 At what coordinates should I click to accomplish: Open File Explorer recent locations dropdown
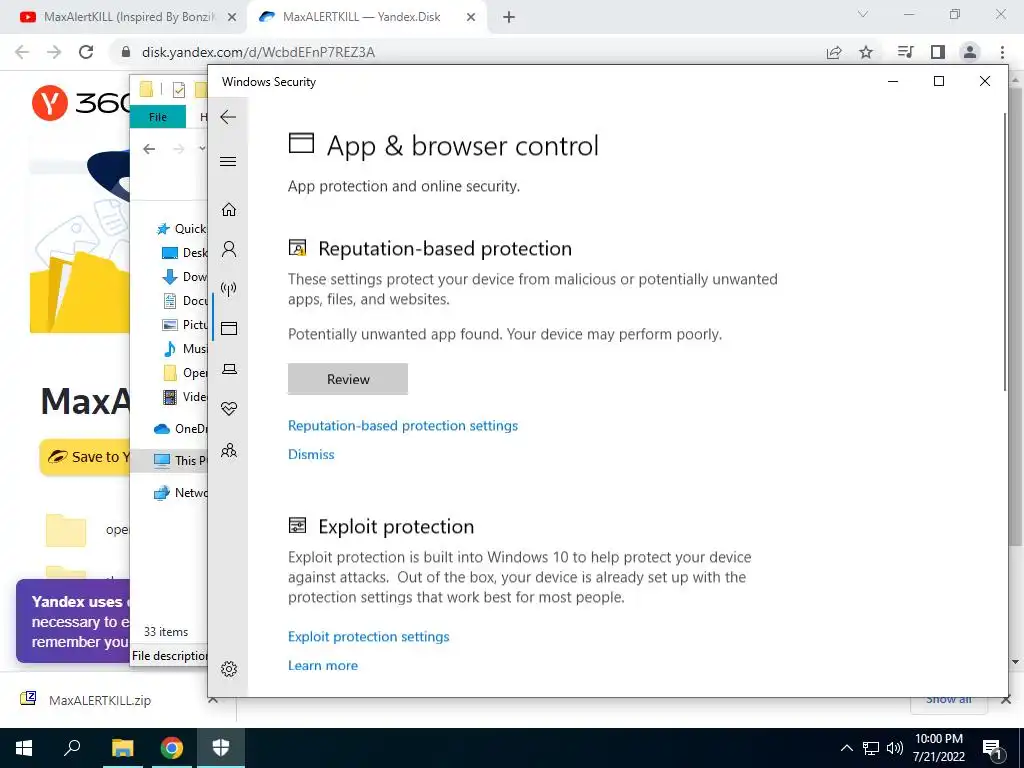tap(202, 149)
